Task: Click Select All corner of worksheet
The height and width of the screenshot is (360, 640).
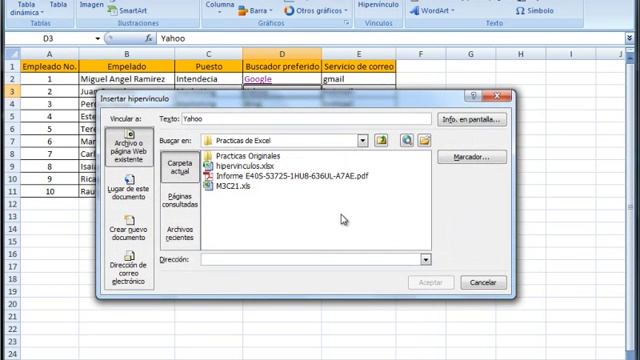Action: coord(13,54)
